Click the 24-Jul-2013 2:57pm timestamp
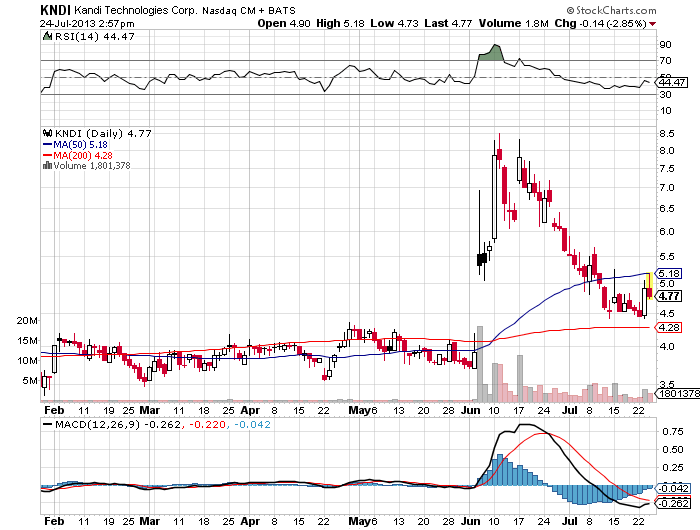Screen dimensions: 700x530 87,24
